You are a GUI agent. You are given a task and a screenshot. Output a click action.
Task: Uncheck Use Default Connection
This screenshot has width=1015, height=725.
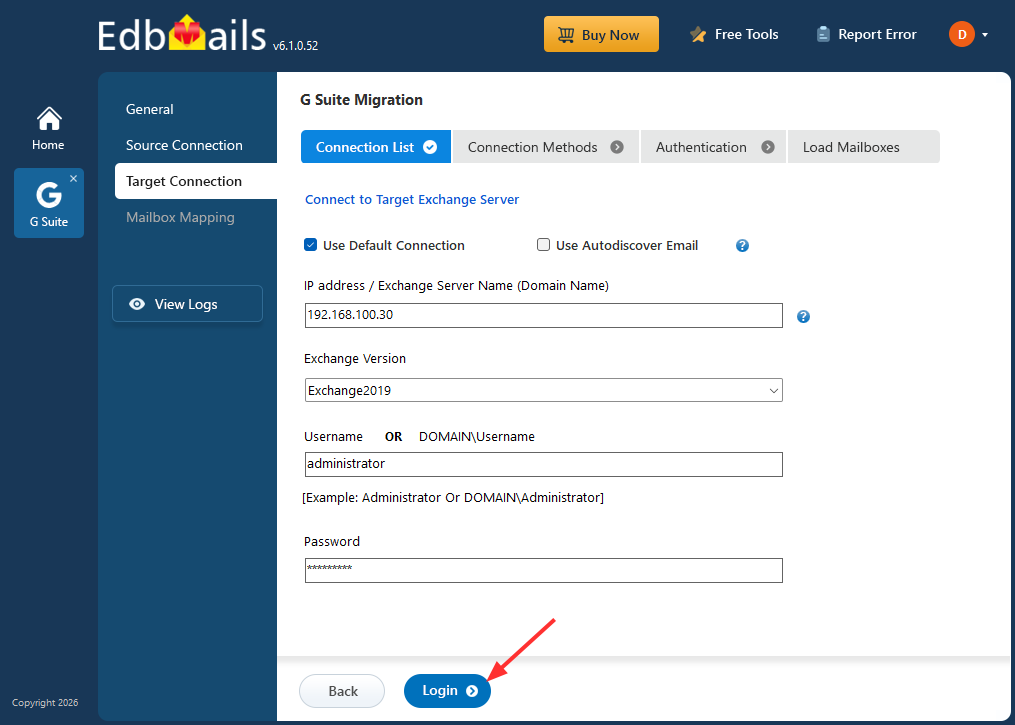311,245
